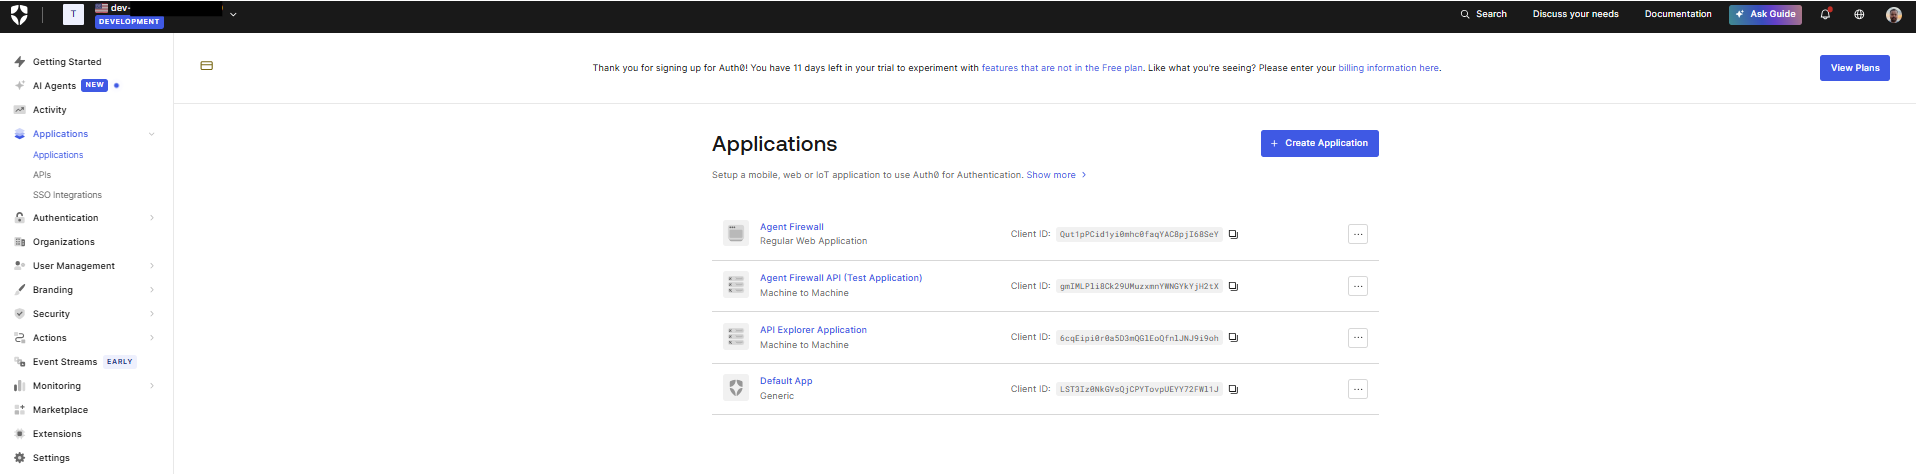
Task: Expand the tenant switcher dropdown arrow
Action: pyautogui.click(x=233, y=15)
